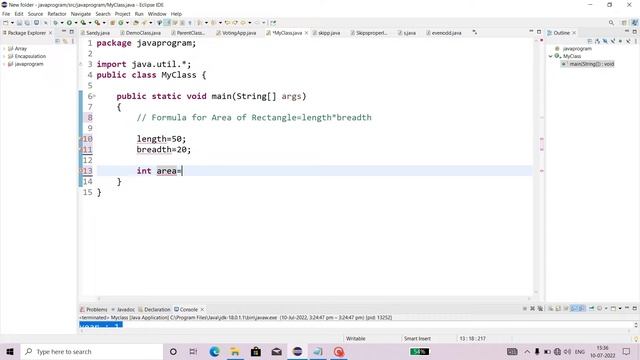Image resolution: width=640 pixels, height=360 pixels.
Task: Close the MyClass.java editor tab
Action: (x=306, y=33)
